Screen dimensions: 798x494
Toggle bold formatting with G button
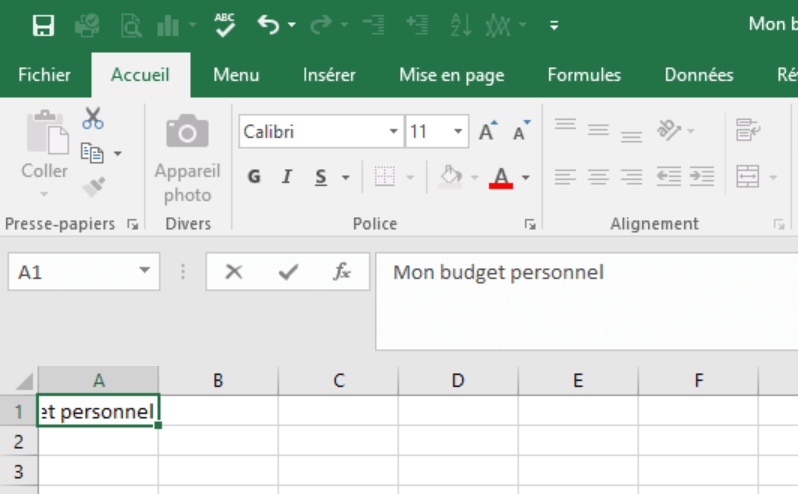coord(254,177)
